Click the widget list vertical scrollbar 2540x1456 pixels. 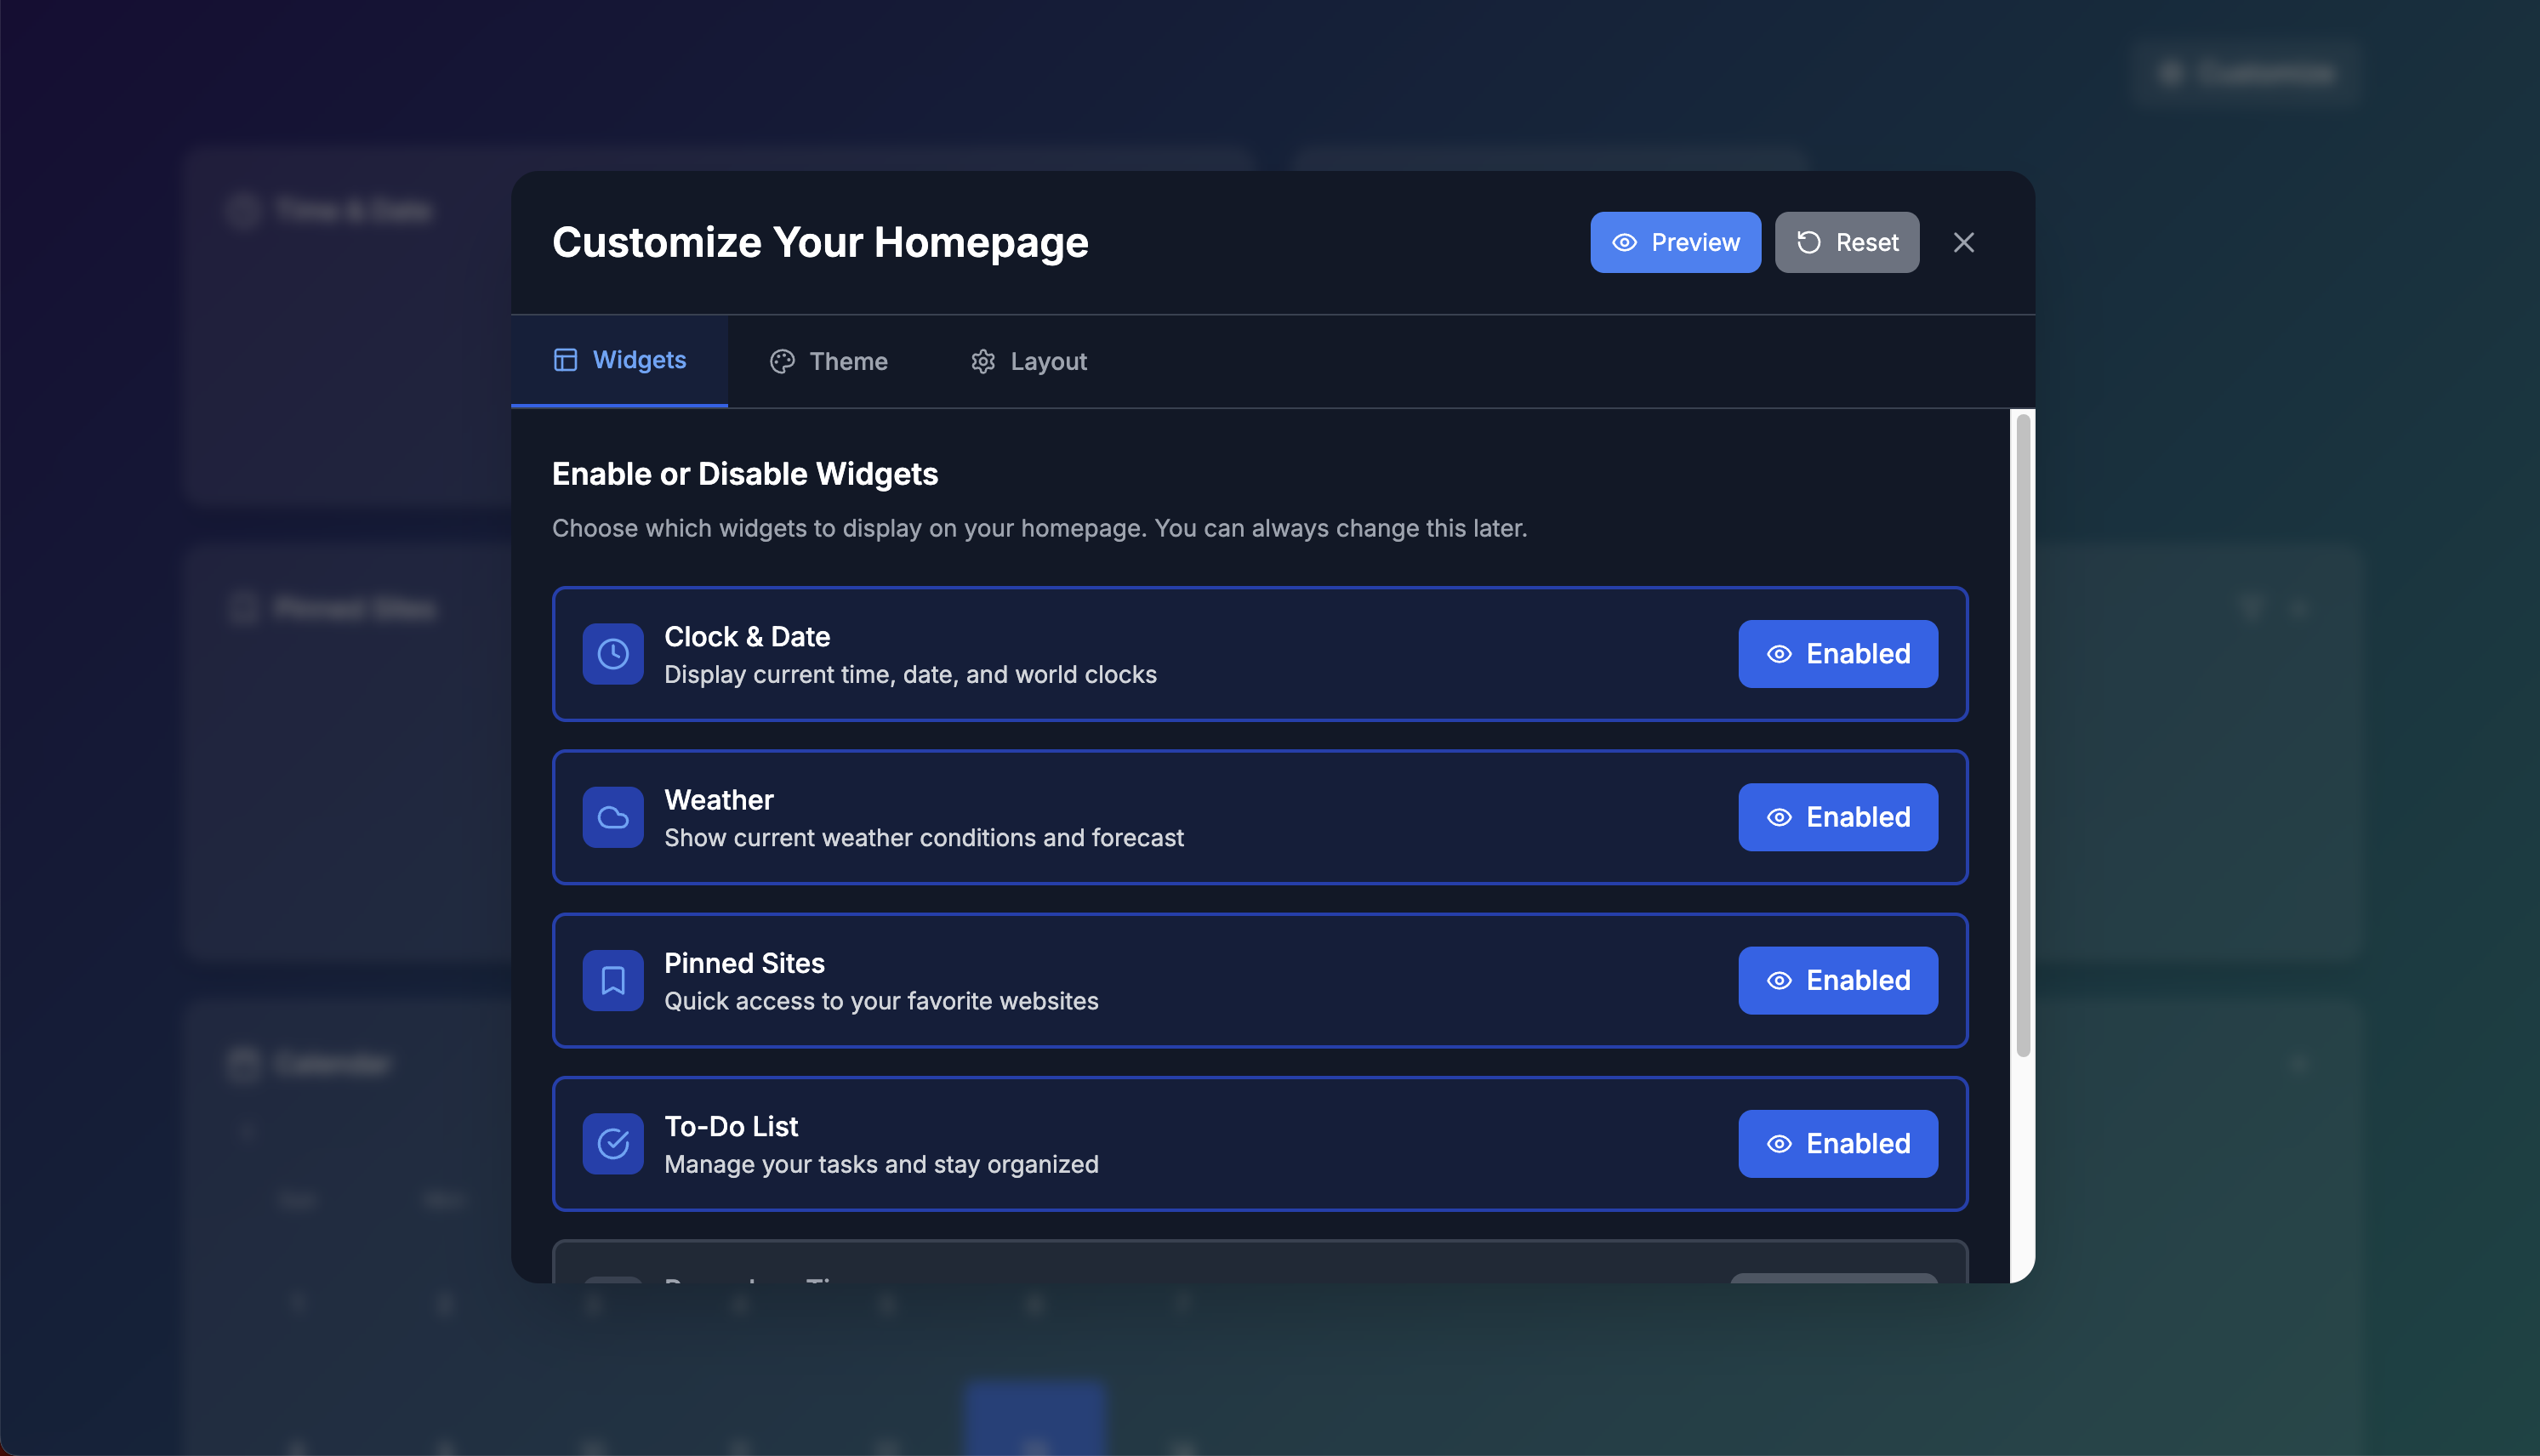[2023, 735]
